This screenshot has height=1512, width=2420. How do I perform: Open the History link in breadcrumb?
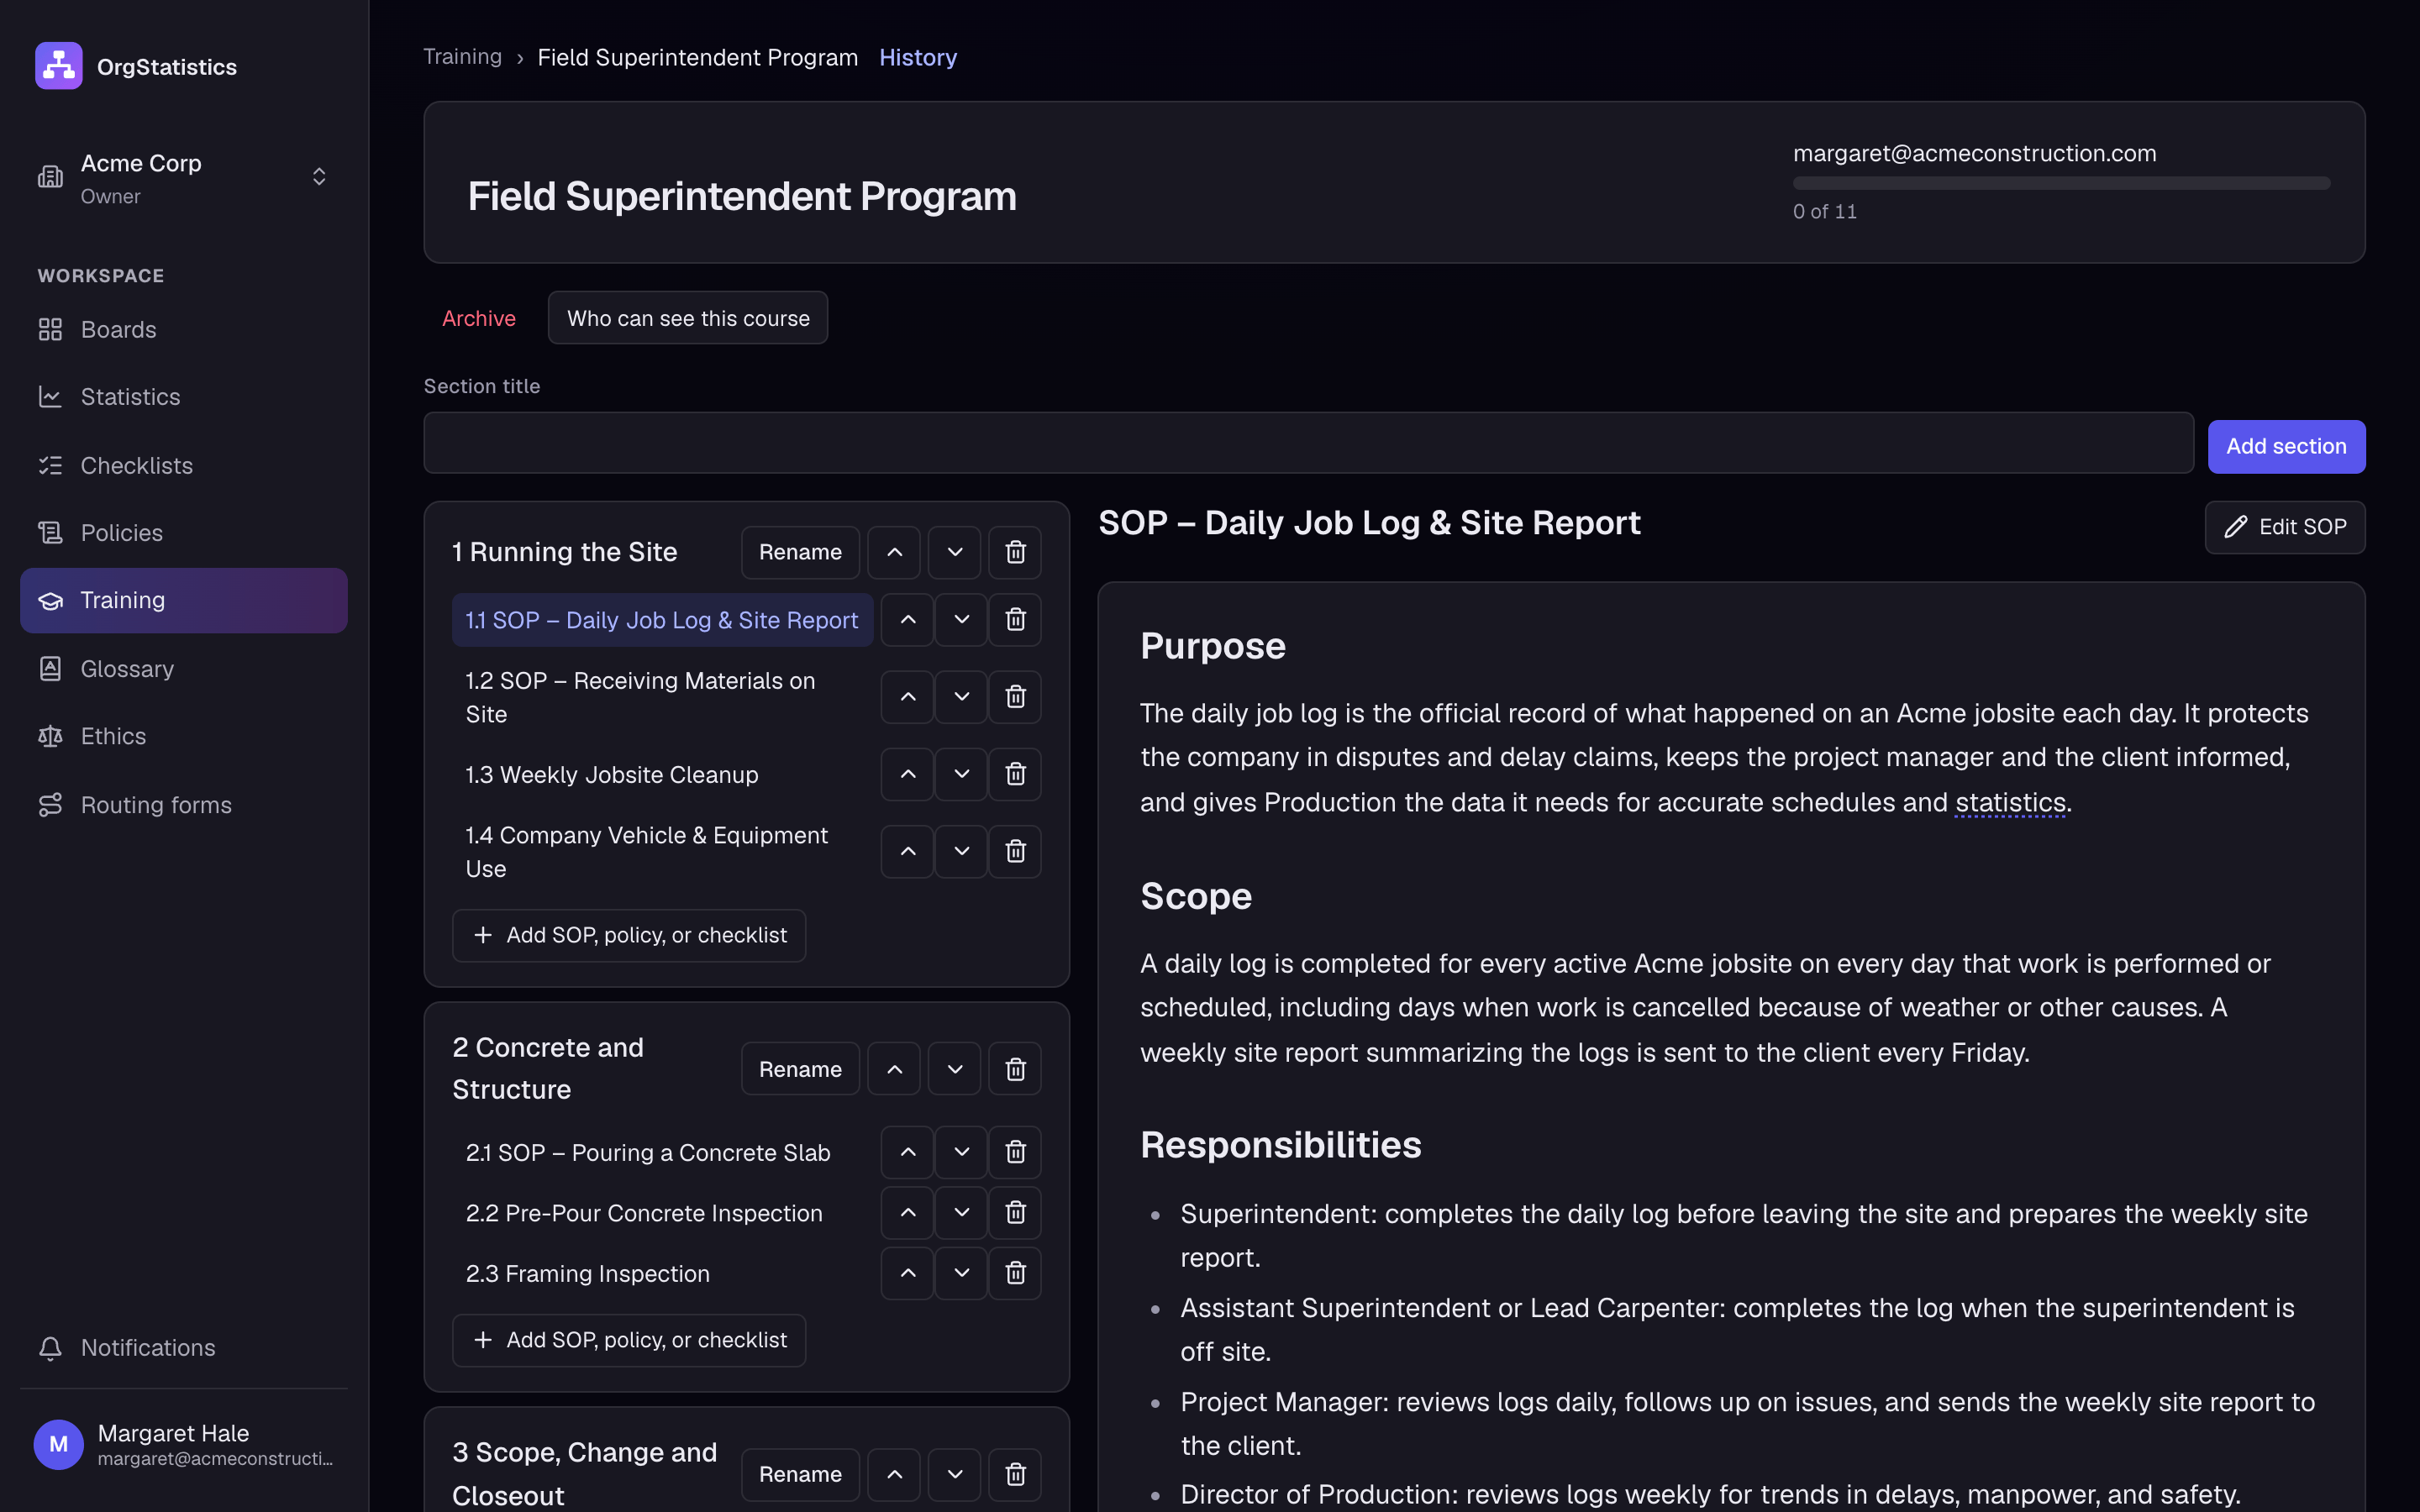pos(918,58)
